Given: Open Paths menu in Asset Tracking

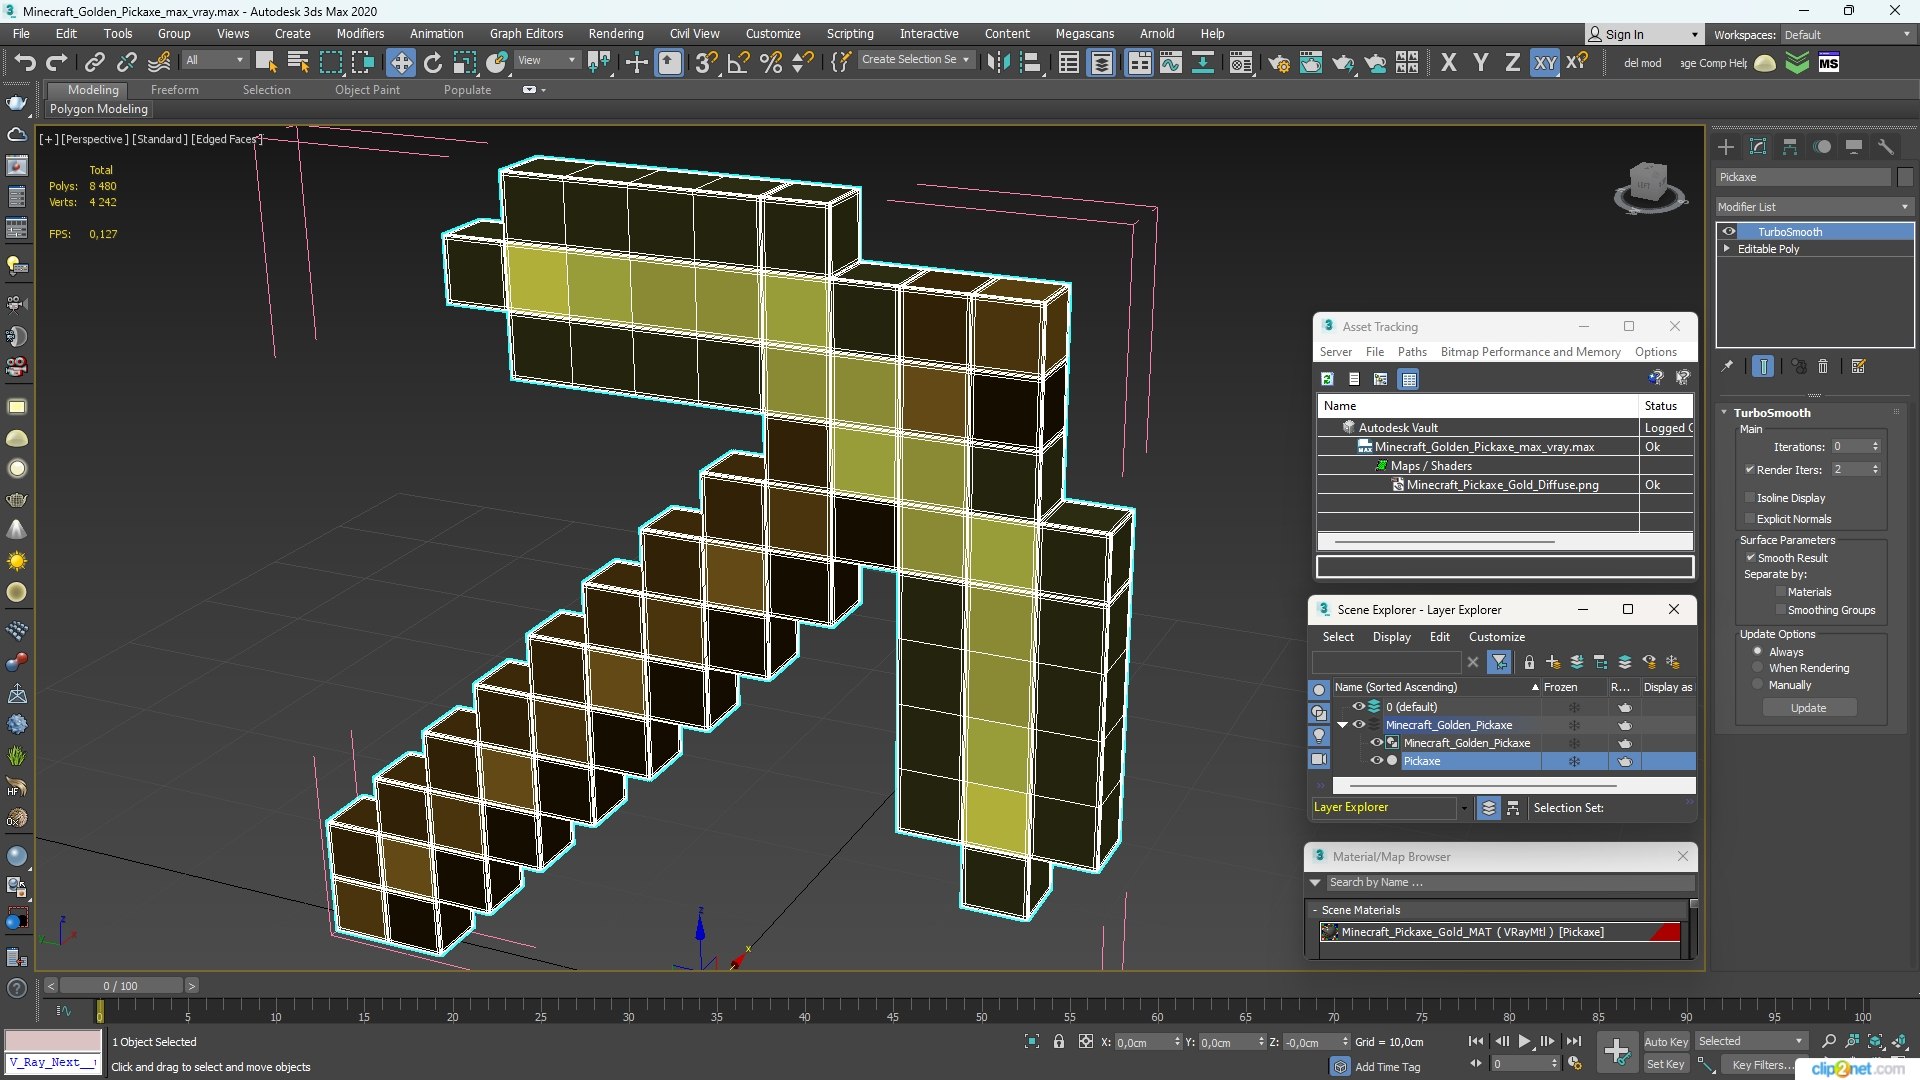Looking at the screenshot, I should [1412, 352].
